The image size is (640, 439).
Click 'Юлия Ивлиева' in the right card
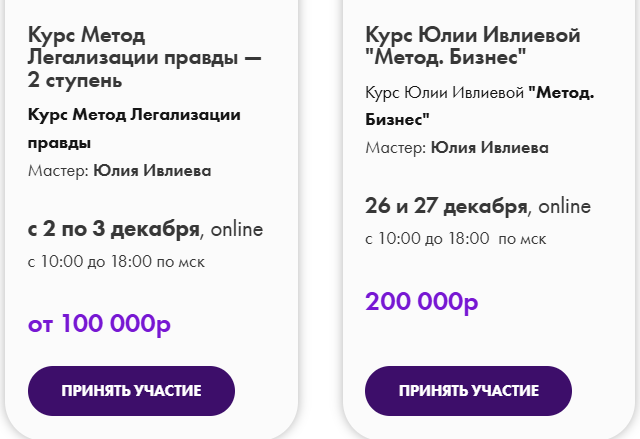tap(490, 148)
